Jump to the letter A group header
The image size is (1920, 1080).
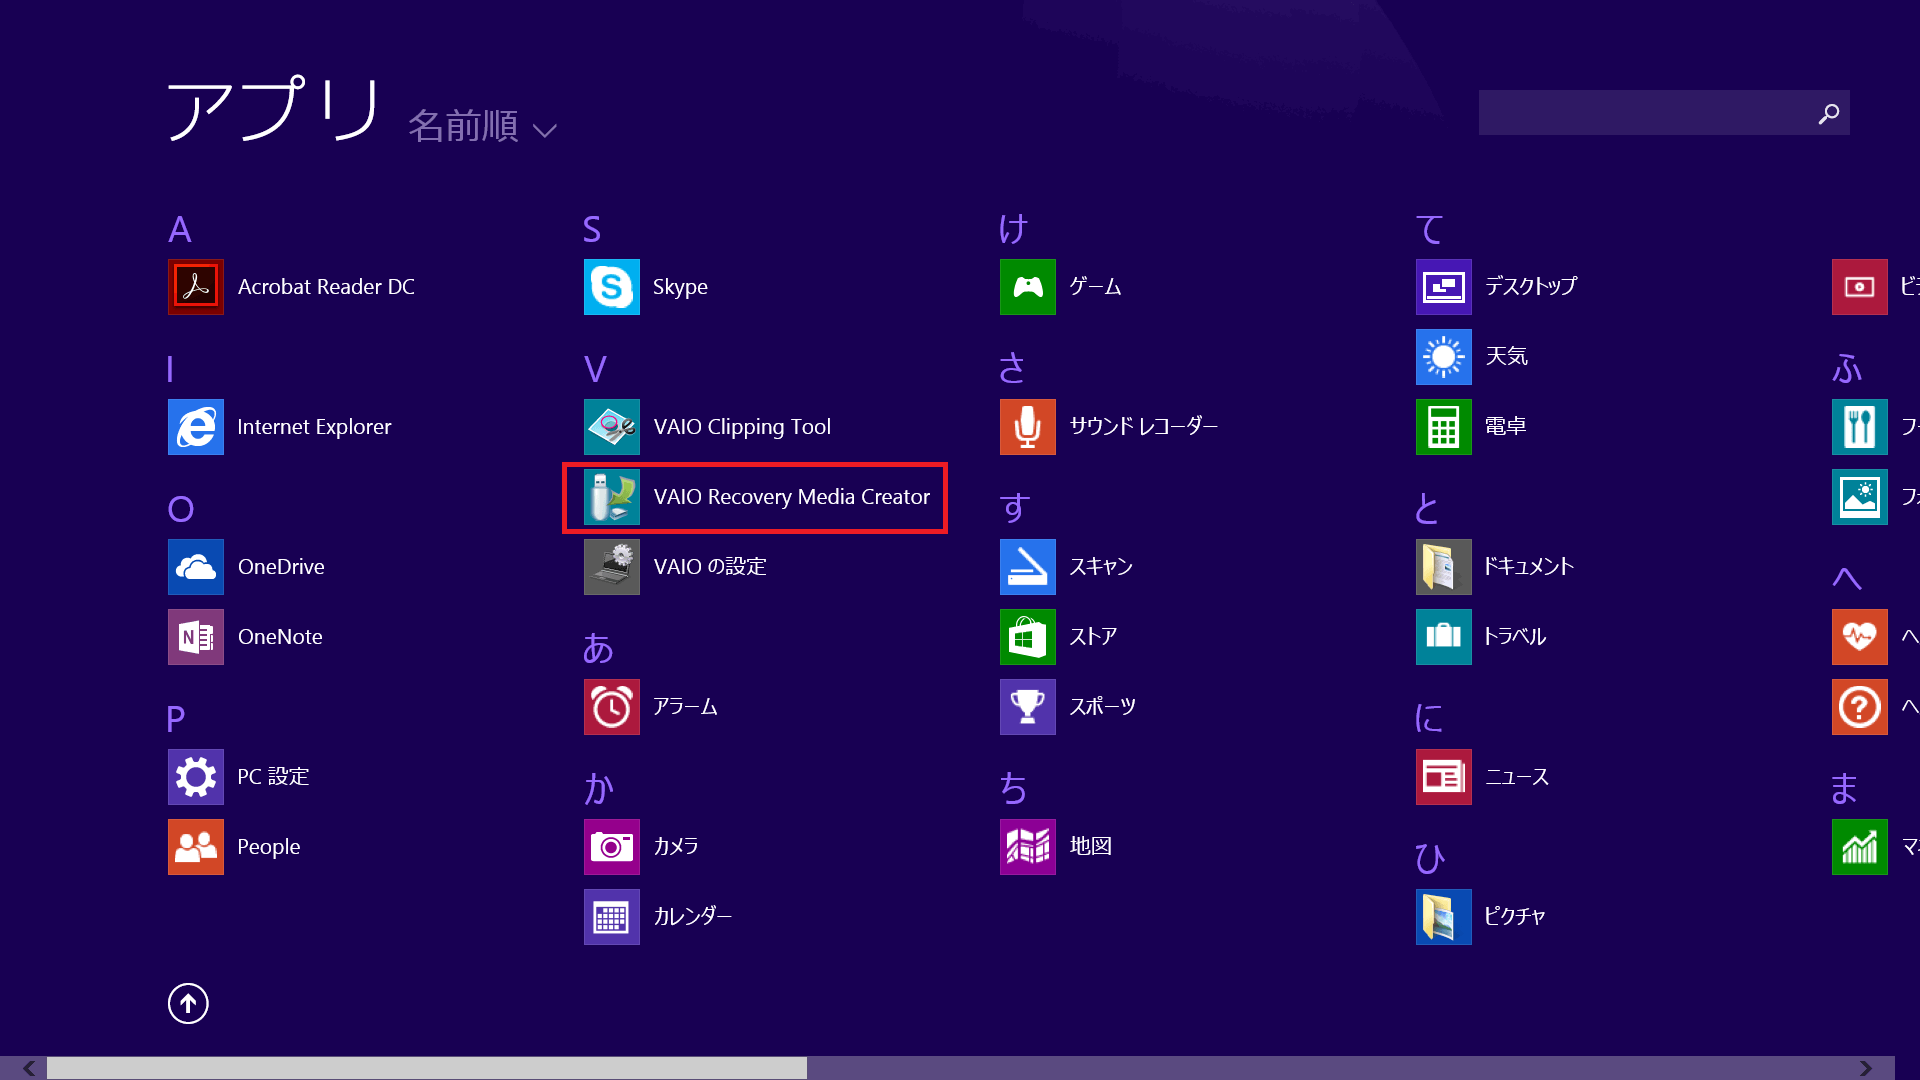click(180, 229)
